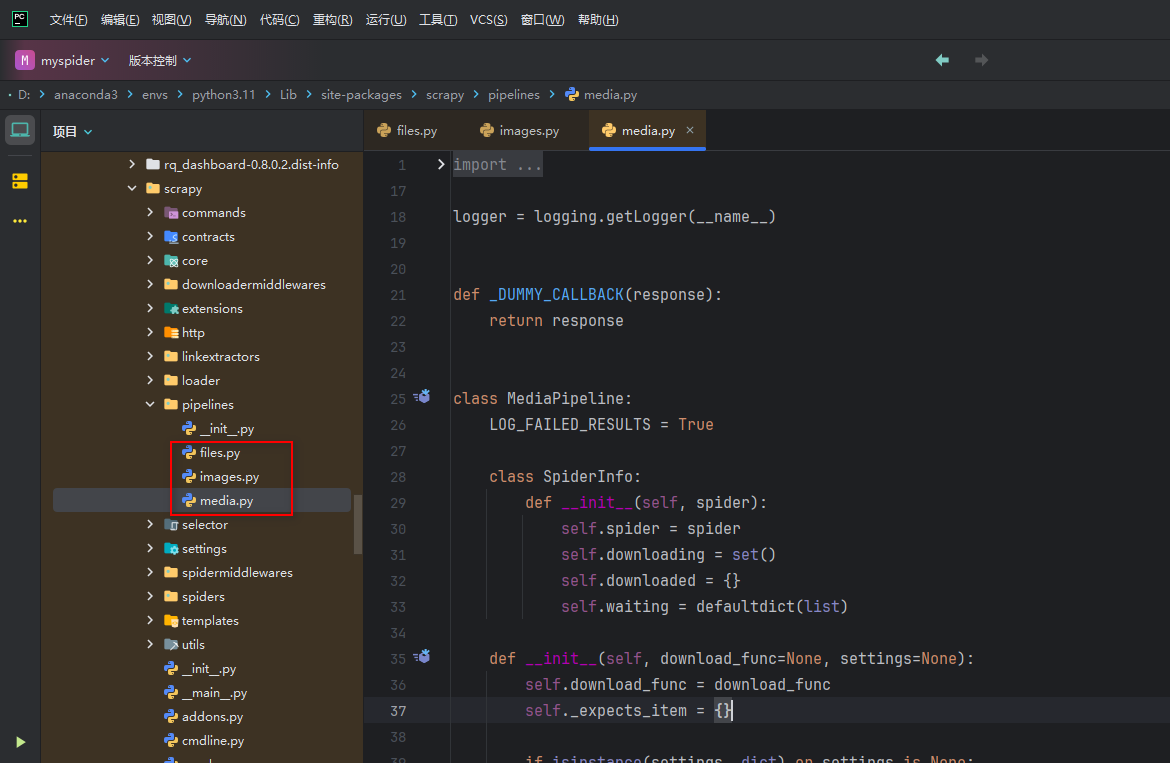Click the Python icon on the images.py tab
Viewport: 1170px width, 763px height.
[x=489, y=130]
